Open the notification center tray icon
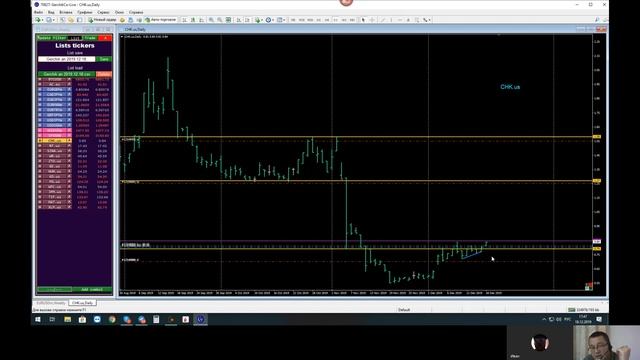 (x=599, y=319)
